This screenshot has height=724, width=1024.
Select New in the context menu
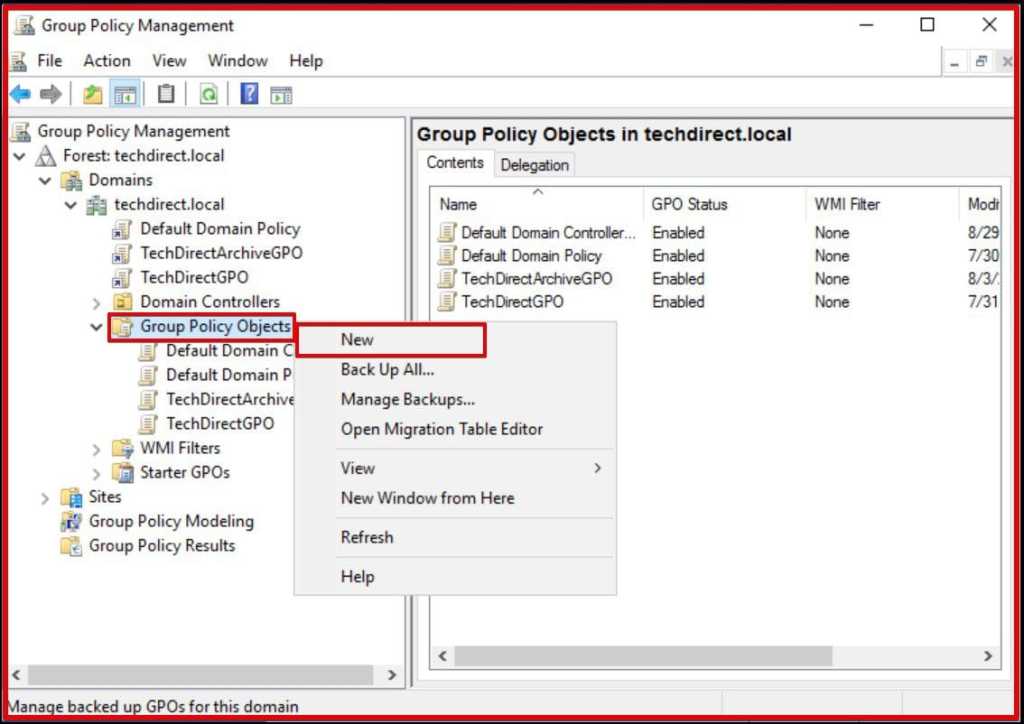tap(357, 340)
